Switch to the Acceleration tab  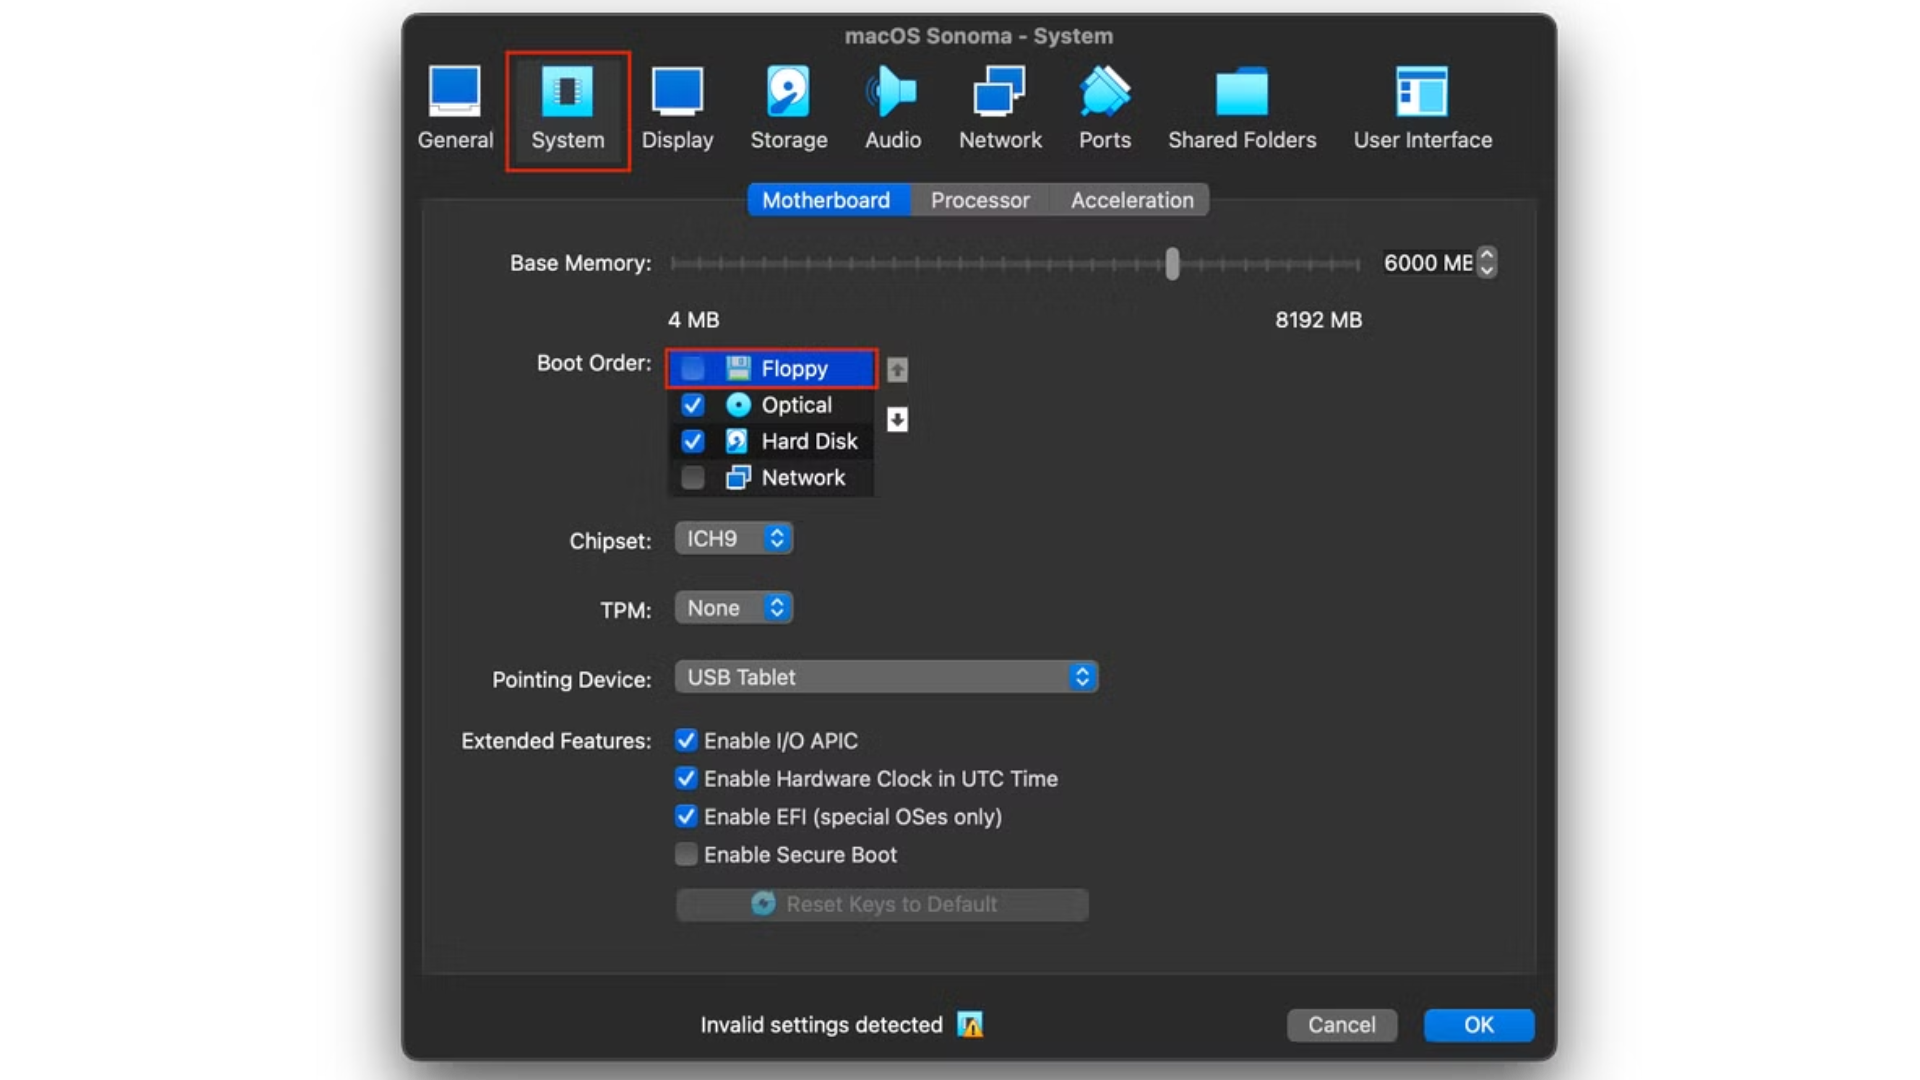click(1132, 200)
